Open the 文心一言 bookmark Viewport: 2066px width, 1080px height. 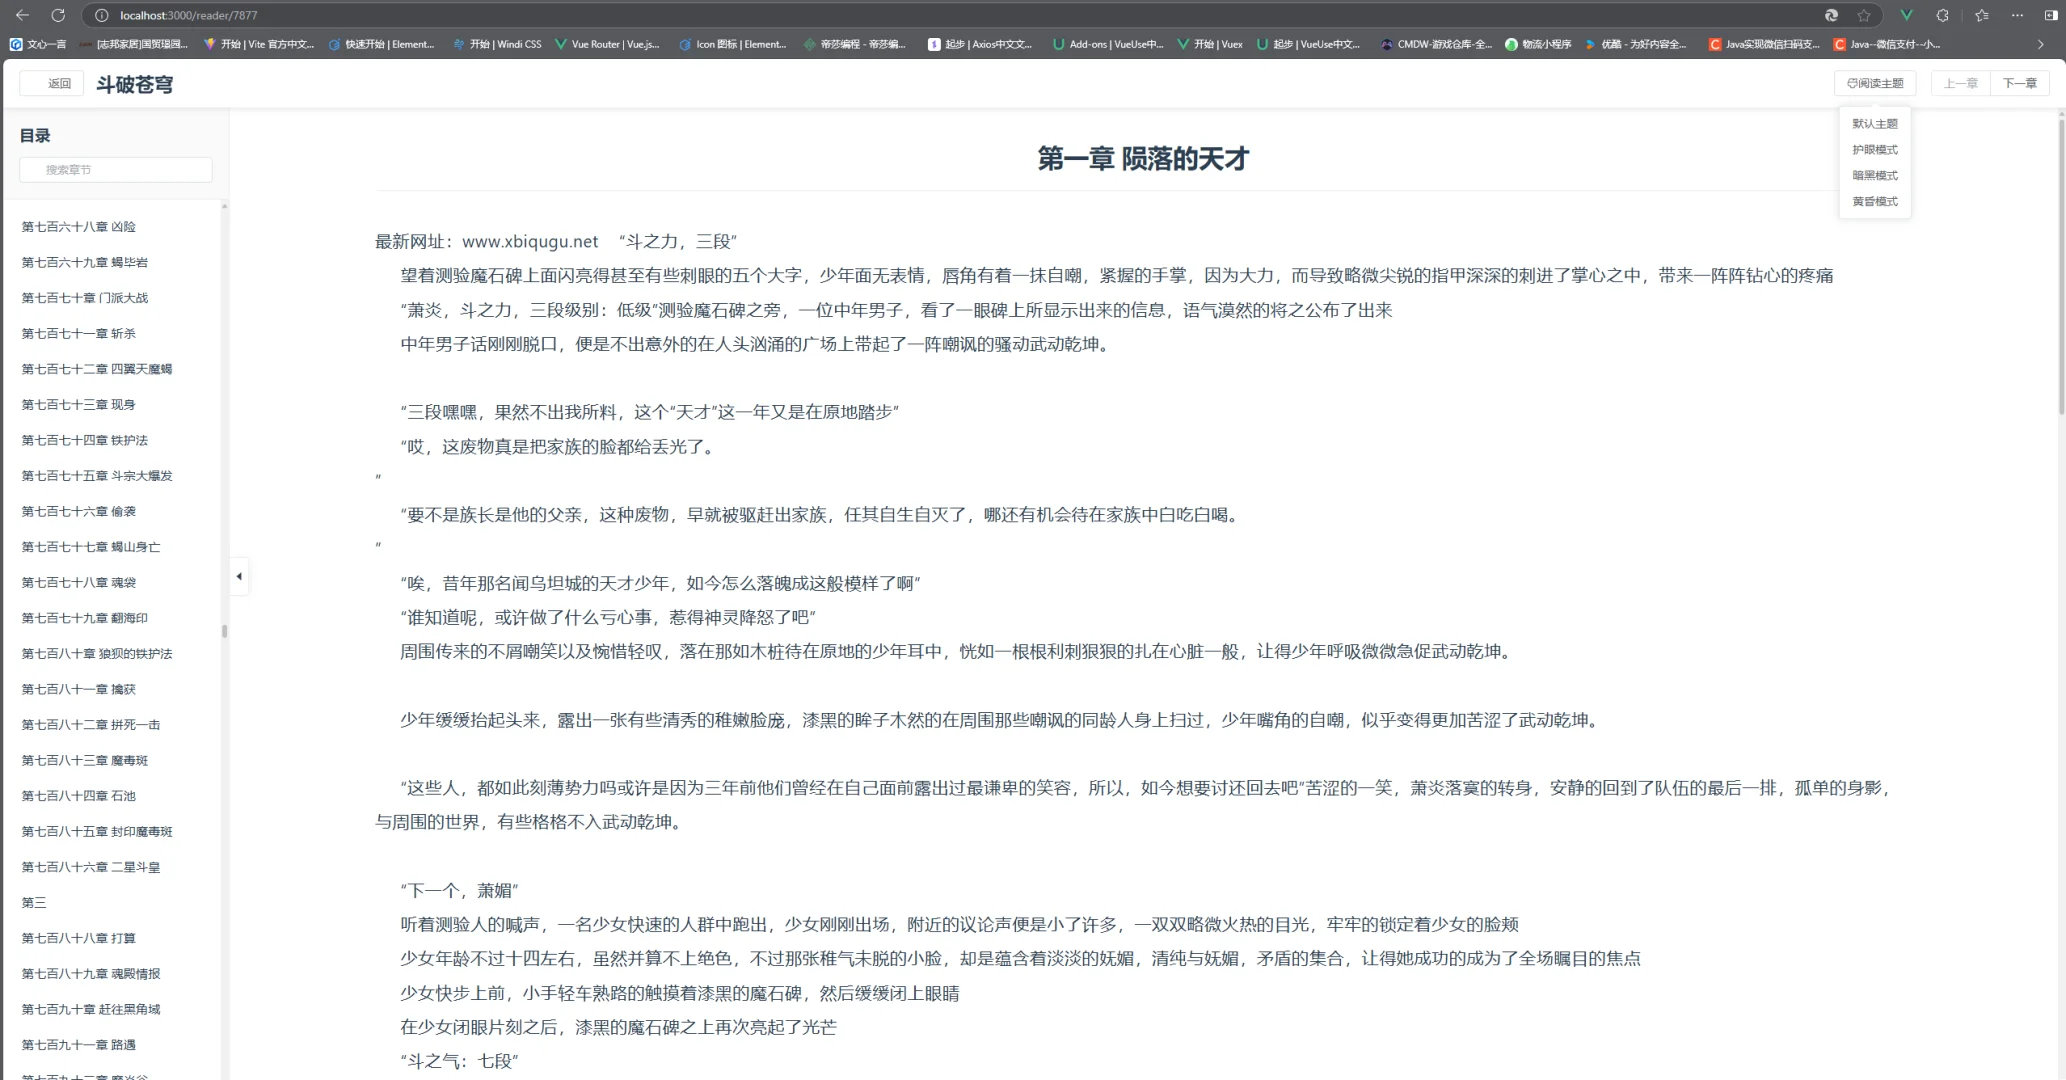(x=38, y=44)
